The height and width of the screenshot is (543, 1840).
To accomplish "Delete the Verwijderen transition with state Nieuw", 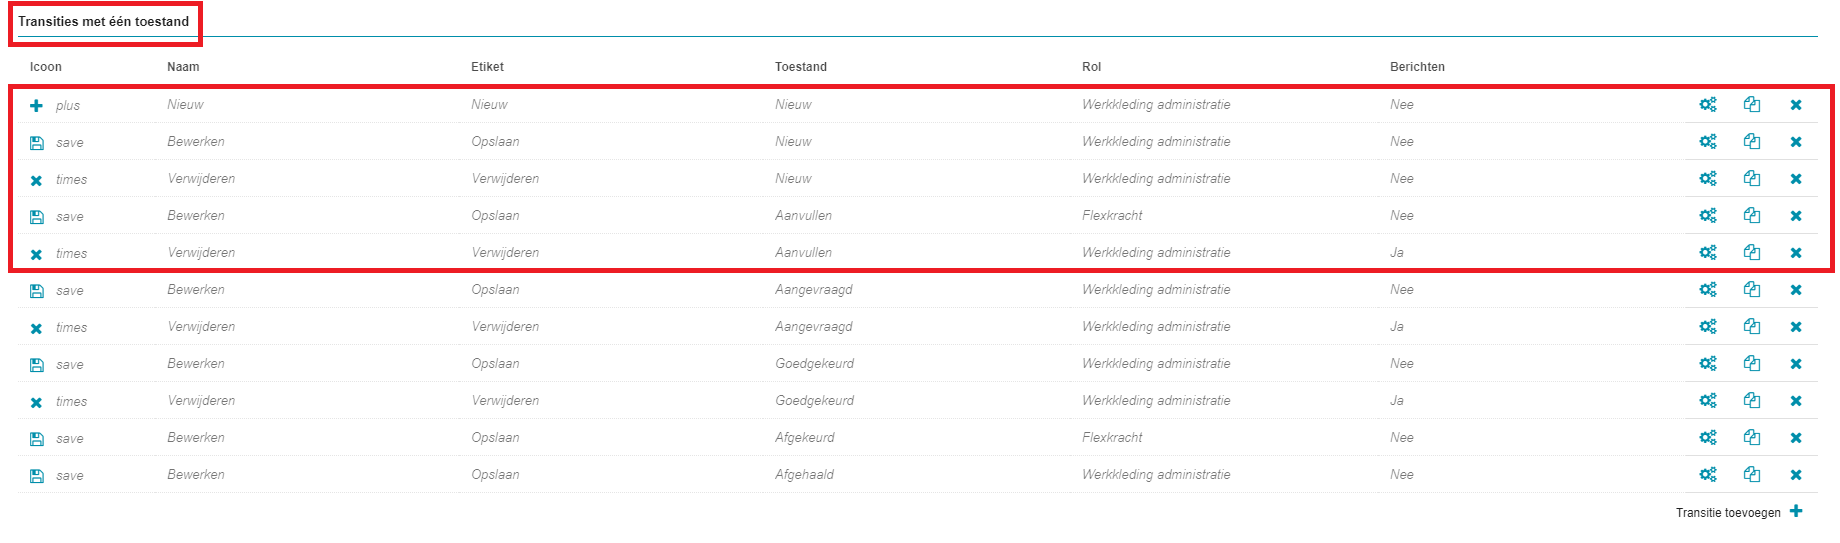I will 1796,179.
